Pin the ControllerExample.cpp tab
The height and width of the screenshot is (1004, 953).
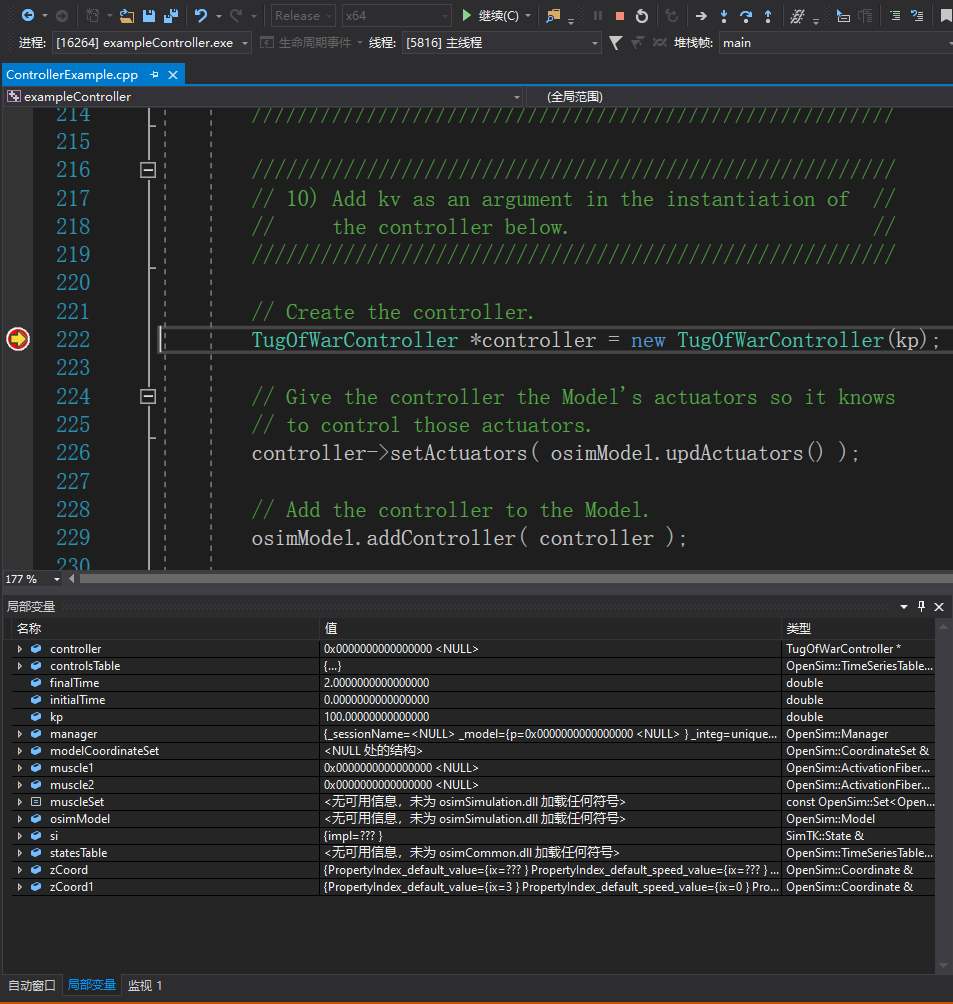[x=155, y=75]
